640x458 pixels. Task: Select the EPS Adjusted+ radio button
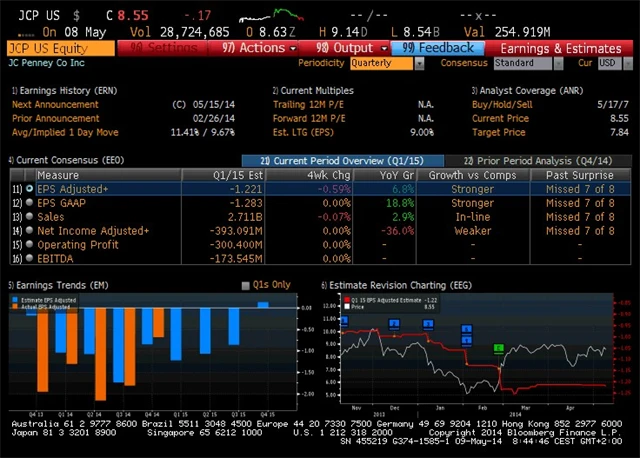click(x=29, y=188)
